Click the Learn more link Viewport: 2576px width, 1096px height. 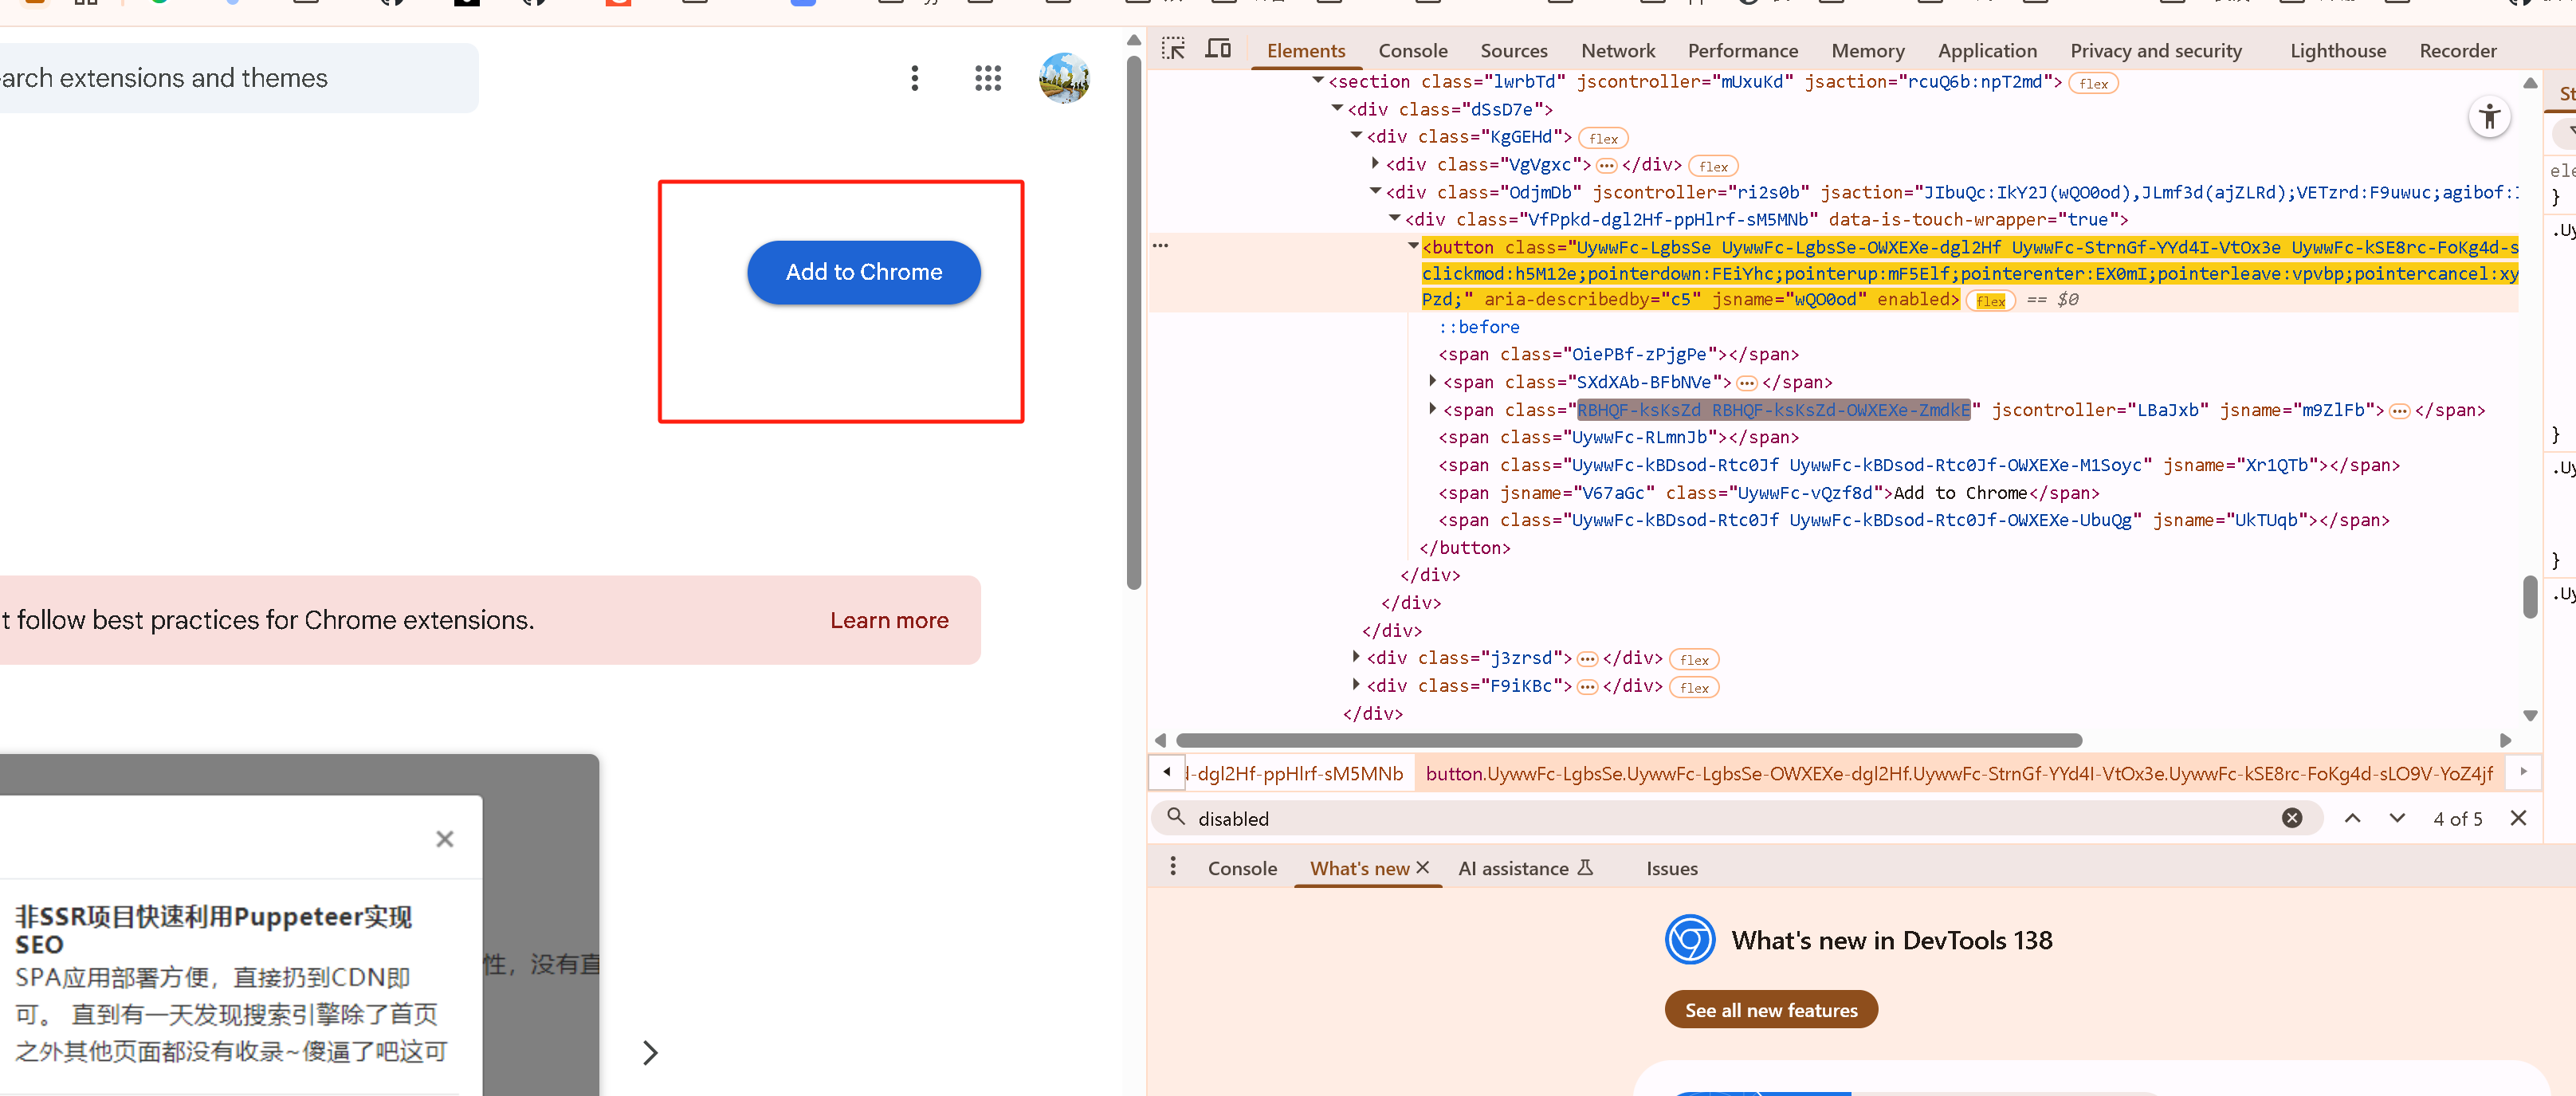click(888, 620)
